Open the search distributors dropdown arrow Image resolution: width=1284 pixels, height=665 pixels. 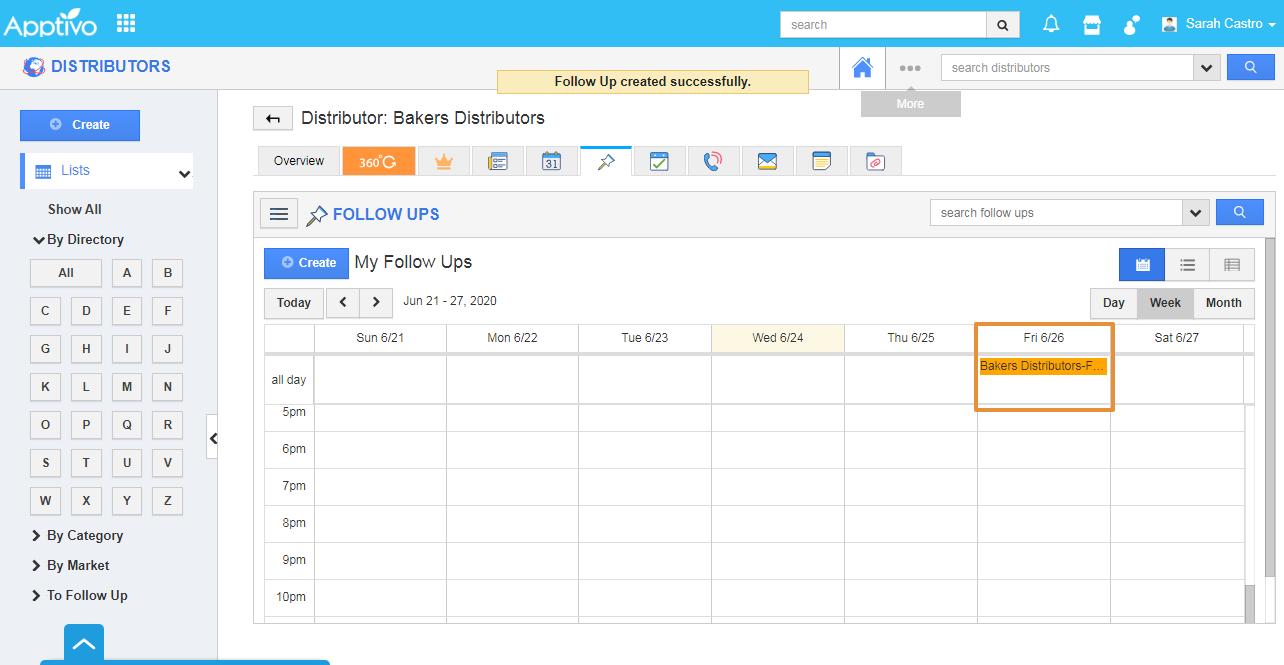[1206, 68]
